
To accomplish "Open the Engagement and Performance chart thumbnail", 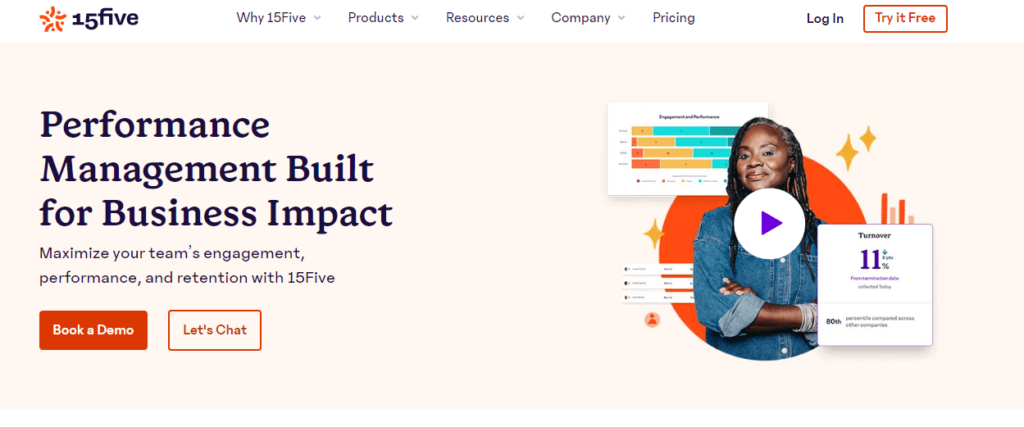I will coord(687,148).
